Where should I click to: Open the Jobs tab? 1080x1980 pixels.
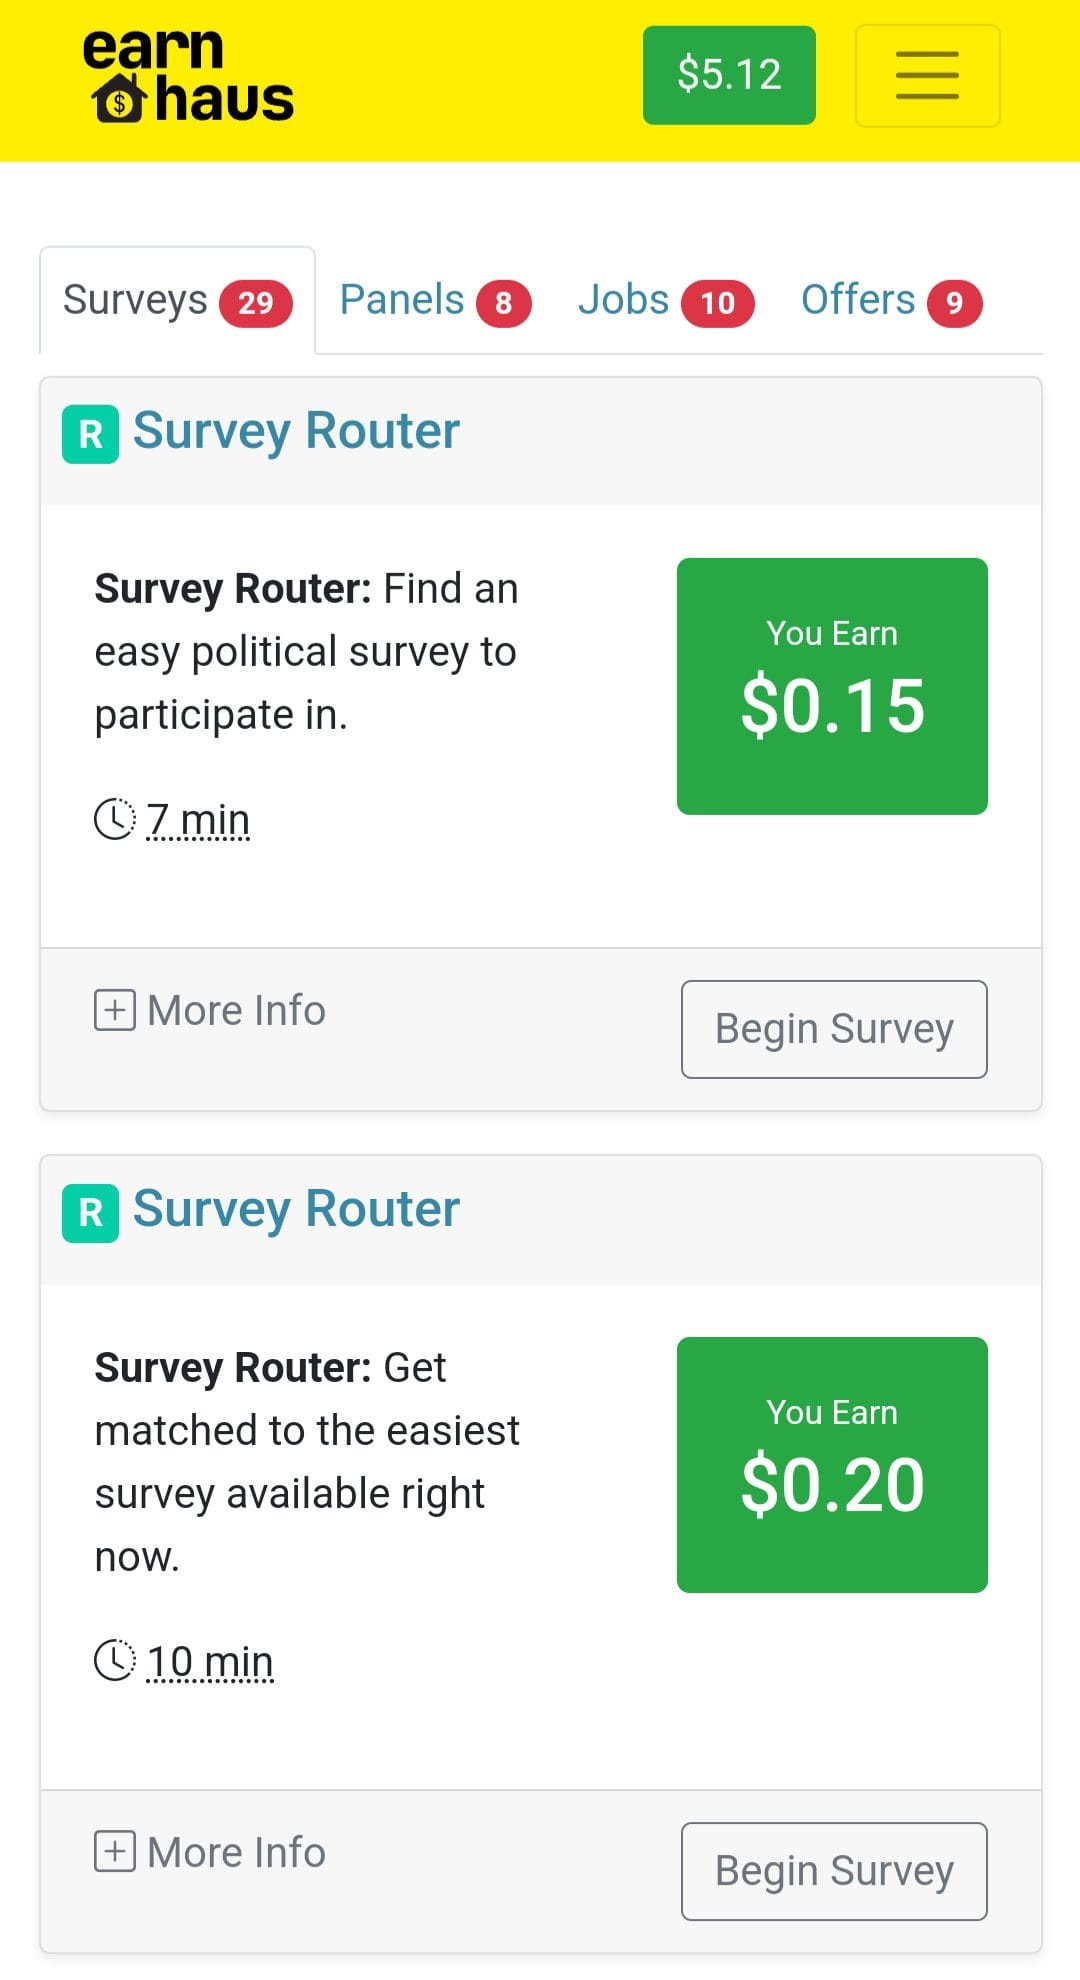coord(664,300)
